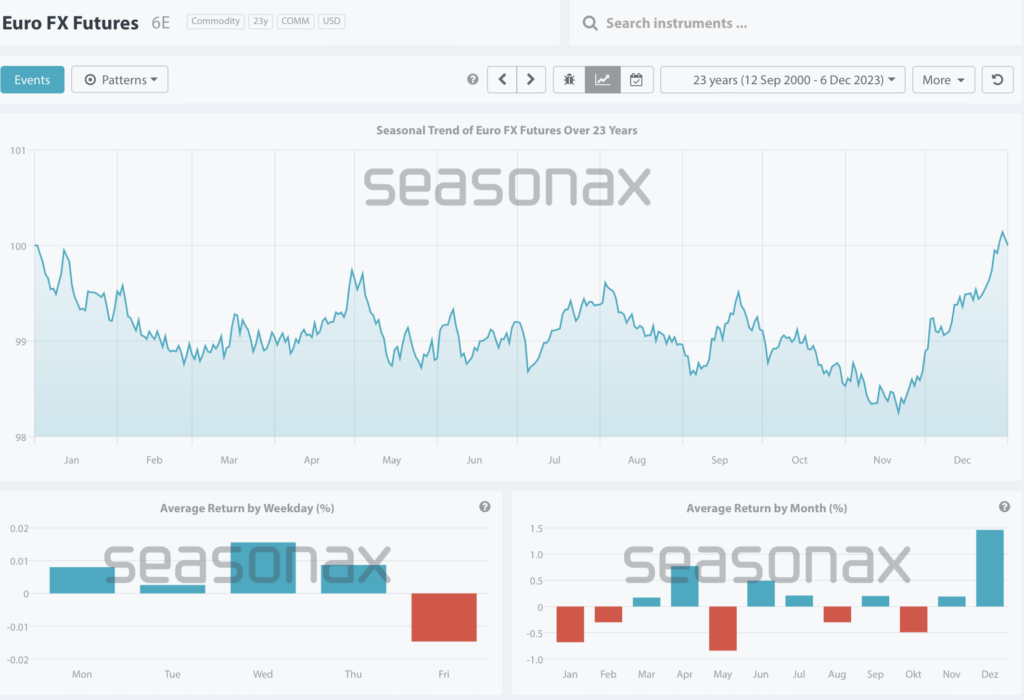Go to previous period with left arrow
The image size is (1024, 700).
pyautogui.click(x=502, y=80)
